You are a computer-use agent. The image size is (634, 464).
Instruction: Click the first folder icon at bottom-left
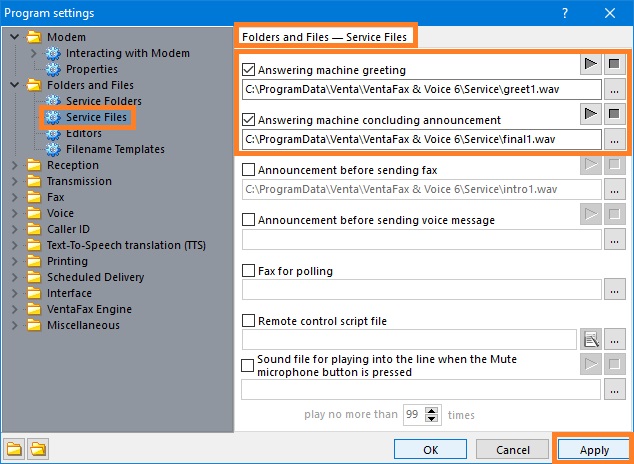14,449
